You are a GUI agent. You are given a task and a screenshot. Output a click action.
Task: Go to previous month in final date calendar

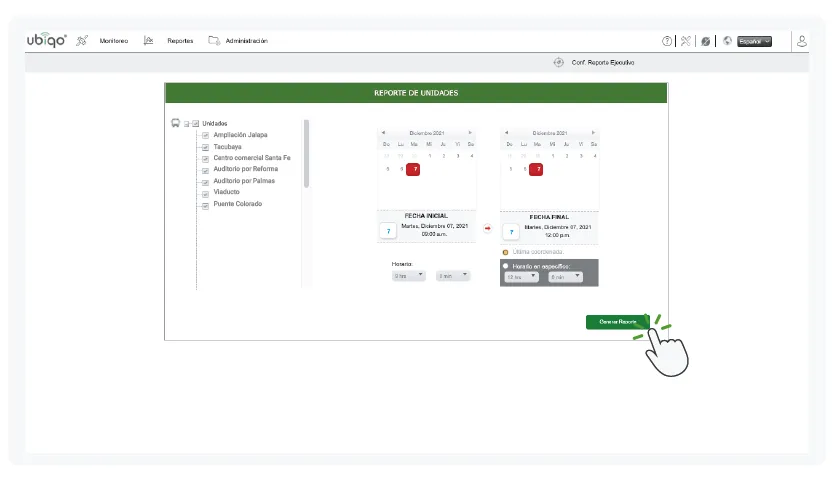pyautogui.click(x=507, y=132)
